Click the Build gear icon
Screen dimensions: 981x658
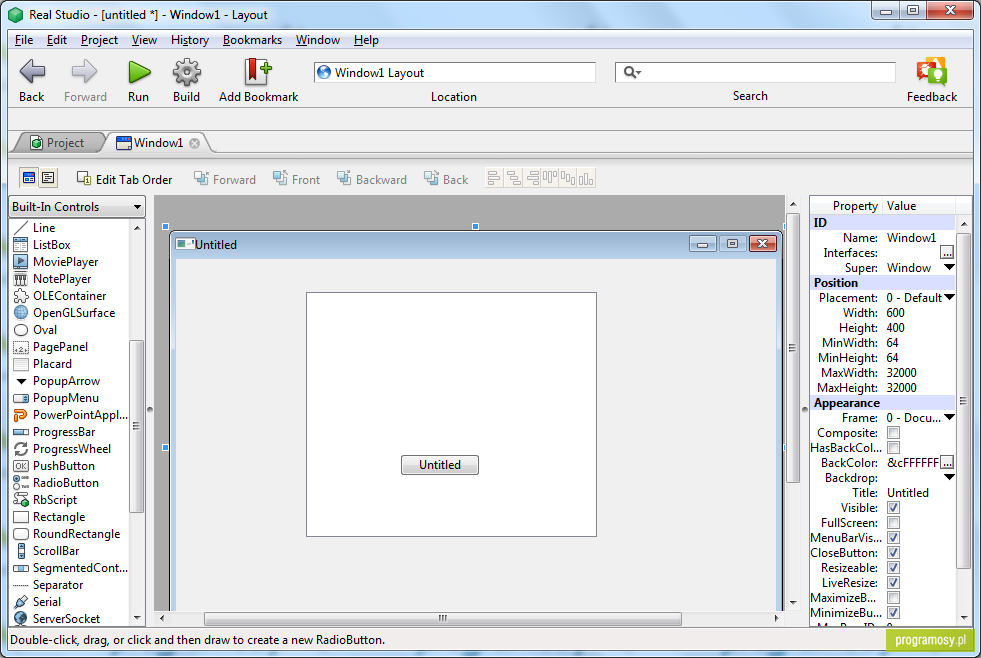(x=186, y=73)
